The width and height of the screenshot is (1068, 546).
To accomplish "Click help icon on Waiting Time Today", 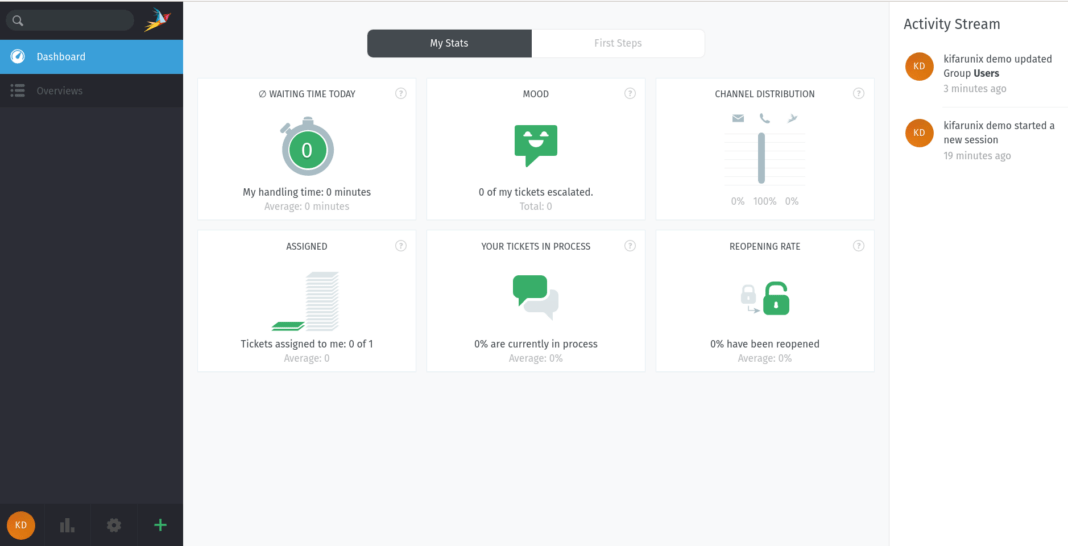I will pos(400,94).
